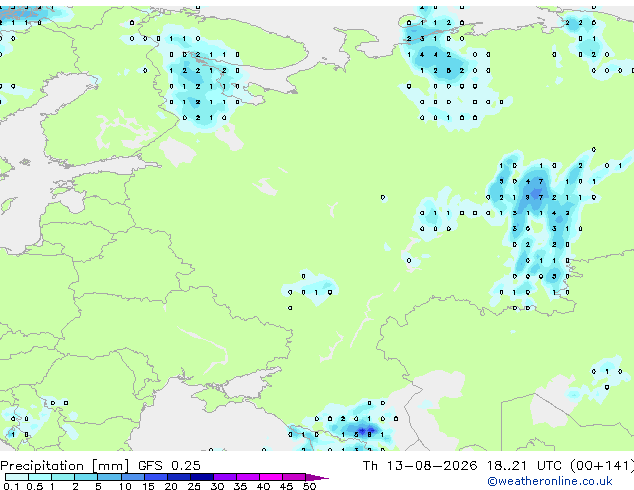Click the '0.5' legend value
The image size is (634, 490).
[34, 486]
